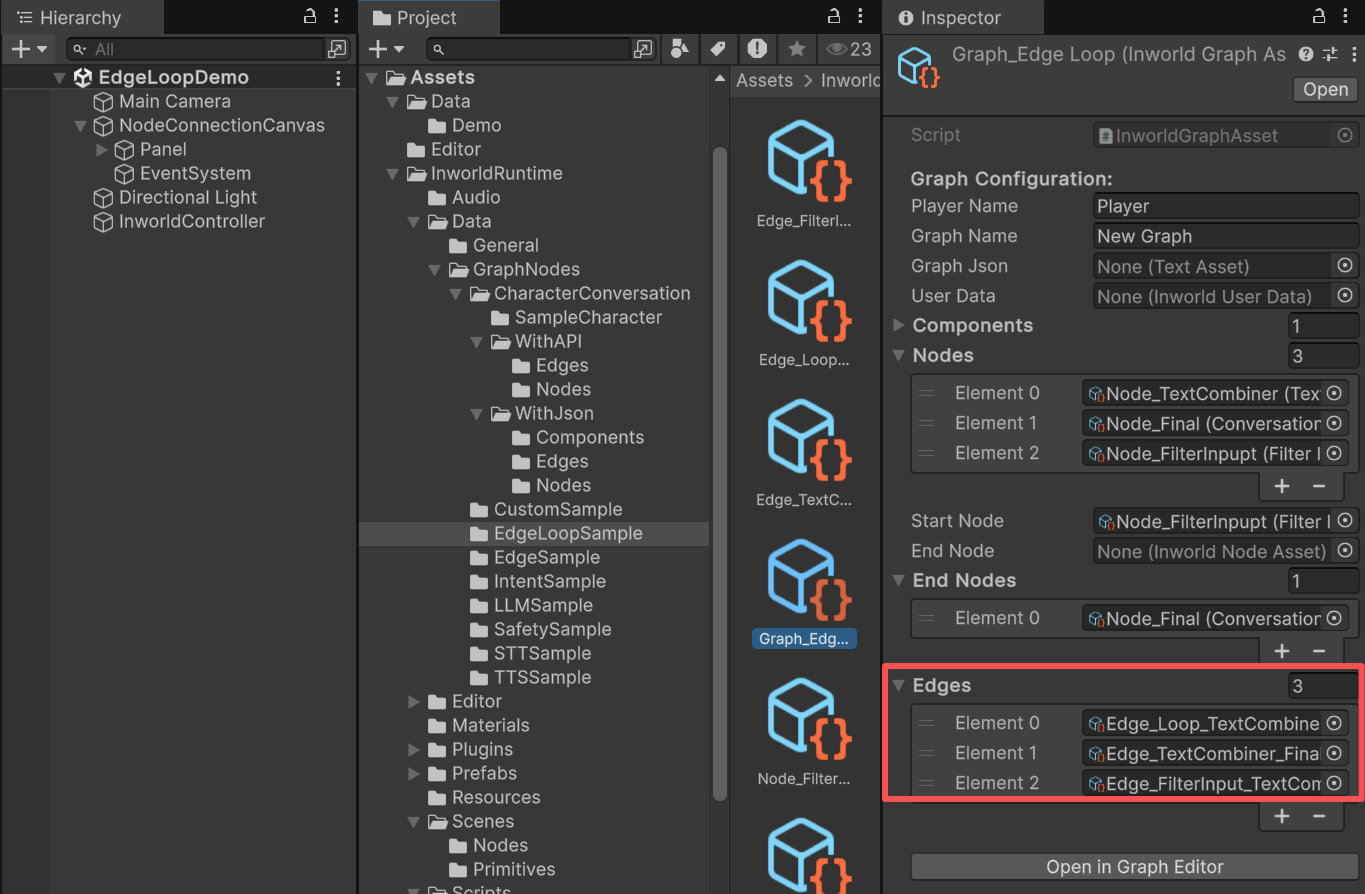Open the Inspector preset selector icon
Viewport: 1365px width, 894px height.
pyautogui.click(x=1329, y=55)
